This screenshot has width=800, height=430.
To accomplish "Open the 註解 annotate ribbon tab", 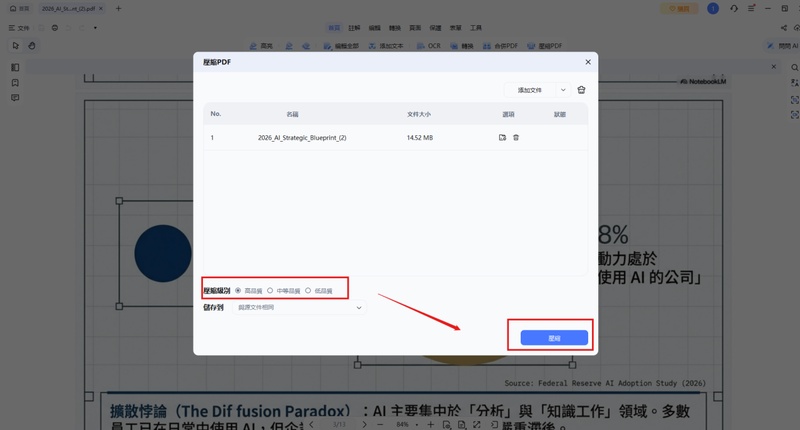I will click(x=354, y=28).
